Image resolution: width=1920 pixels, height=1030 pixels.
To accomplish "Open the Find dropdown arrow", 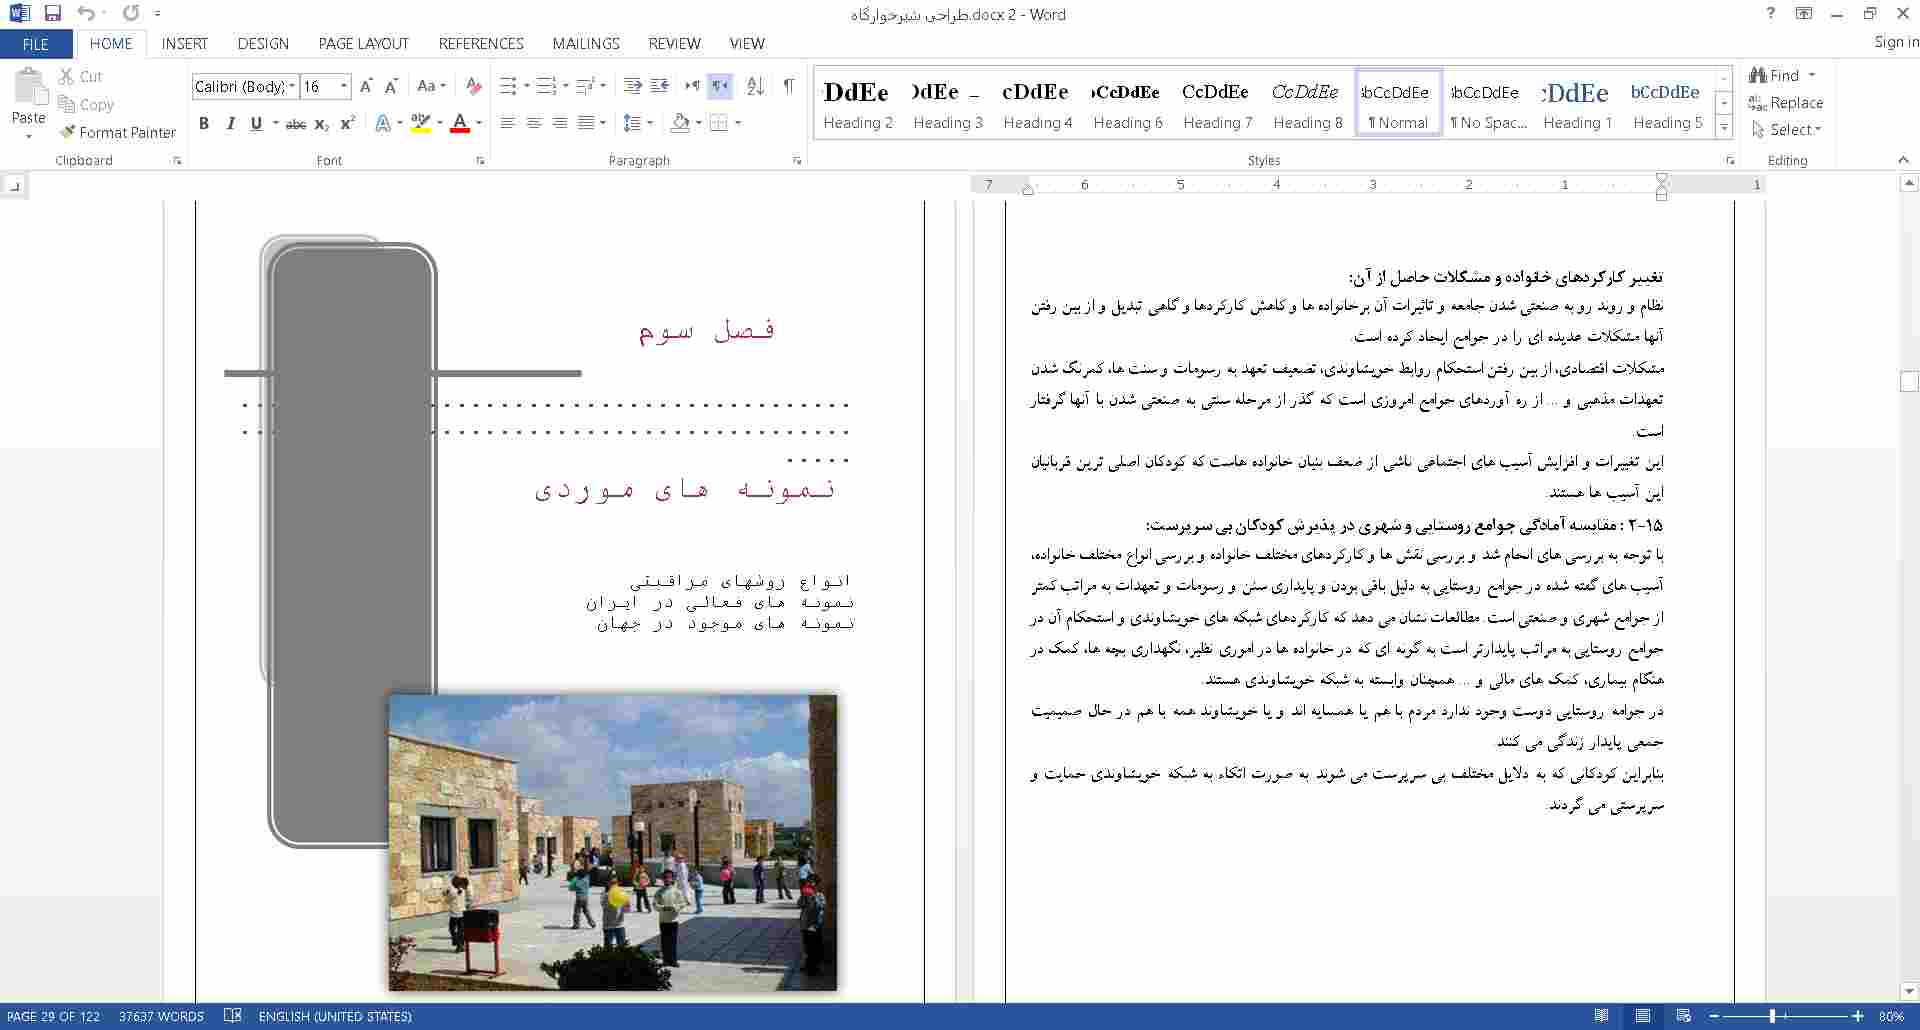I will tap(1812, 76).
